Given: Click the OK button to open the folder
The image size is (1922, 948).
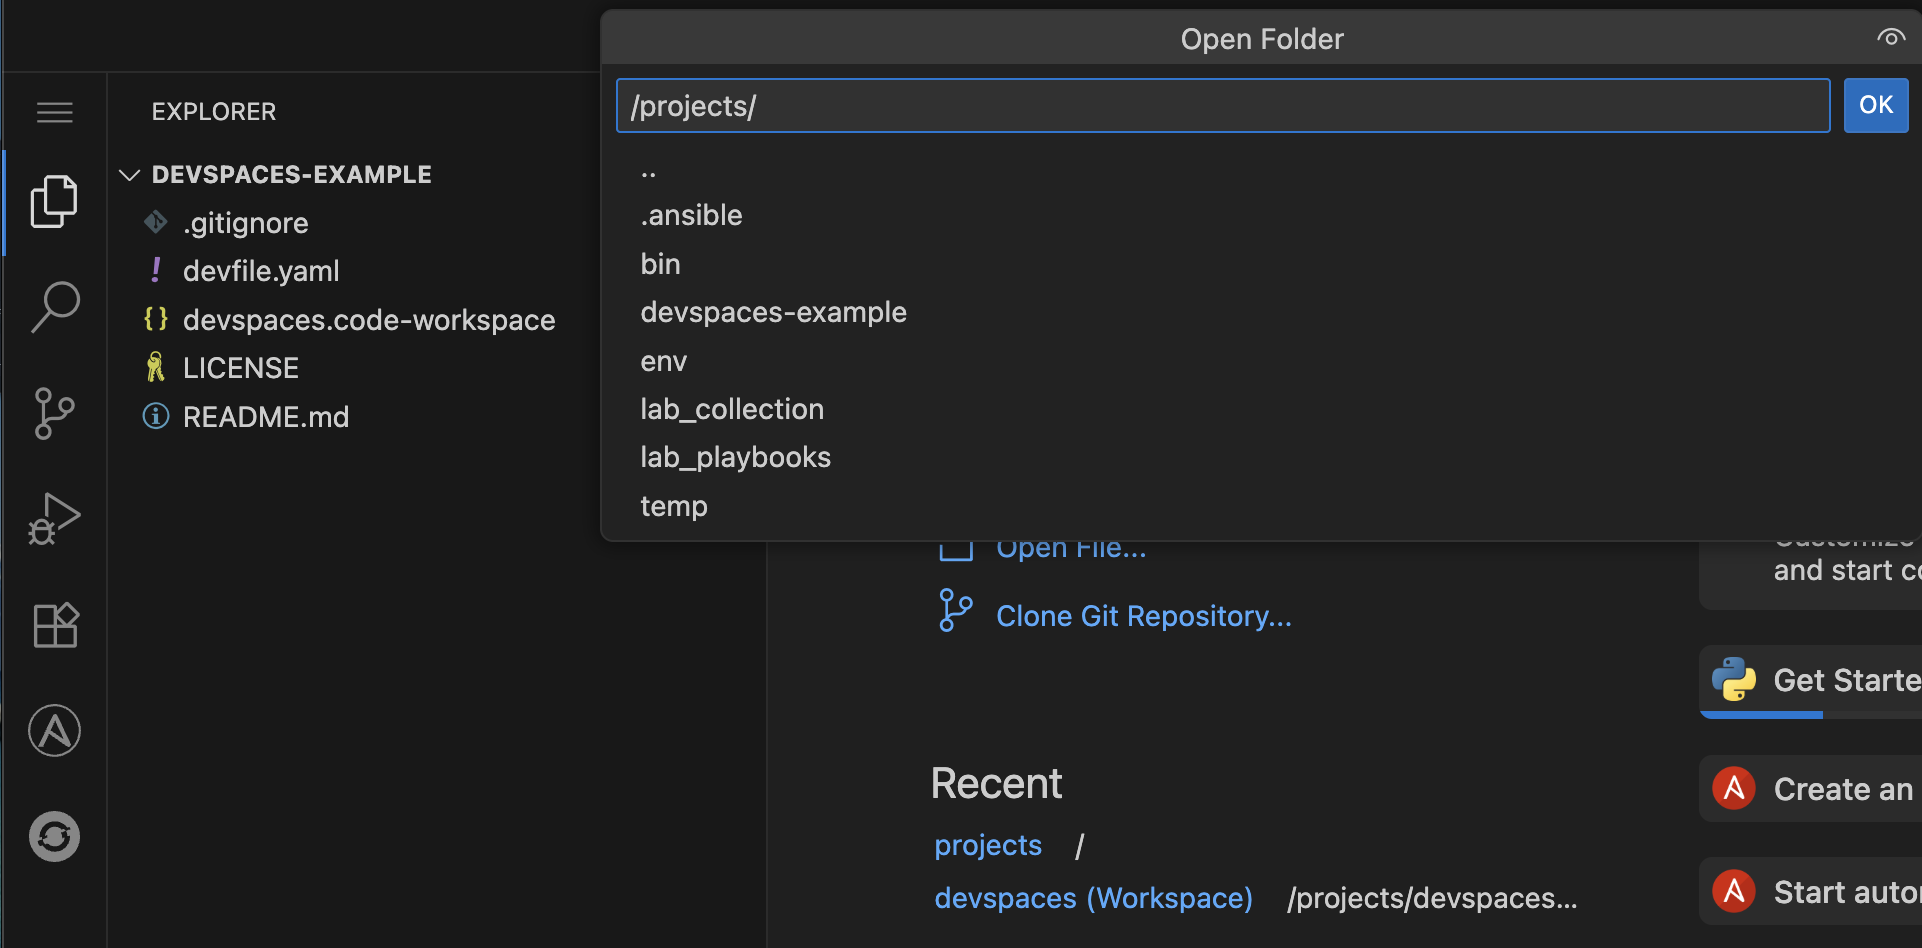Looking at the screenshot, I should (x=1876, y=105).
